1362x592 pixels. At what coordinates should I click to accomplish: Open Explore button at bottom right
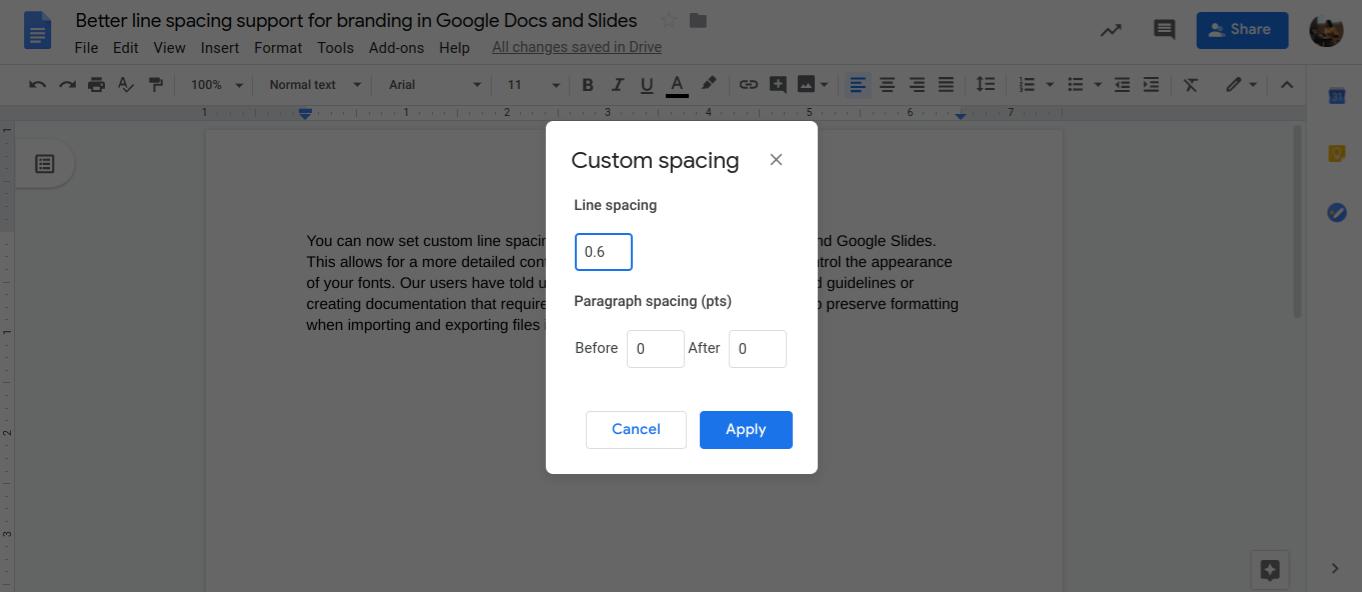pos(1270,570)
